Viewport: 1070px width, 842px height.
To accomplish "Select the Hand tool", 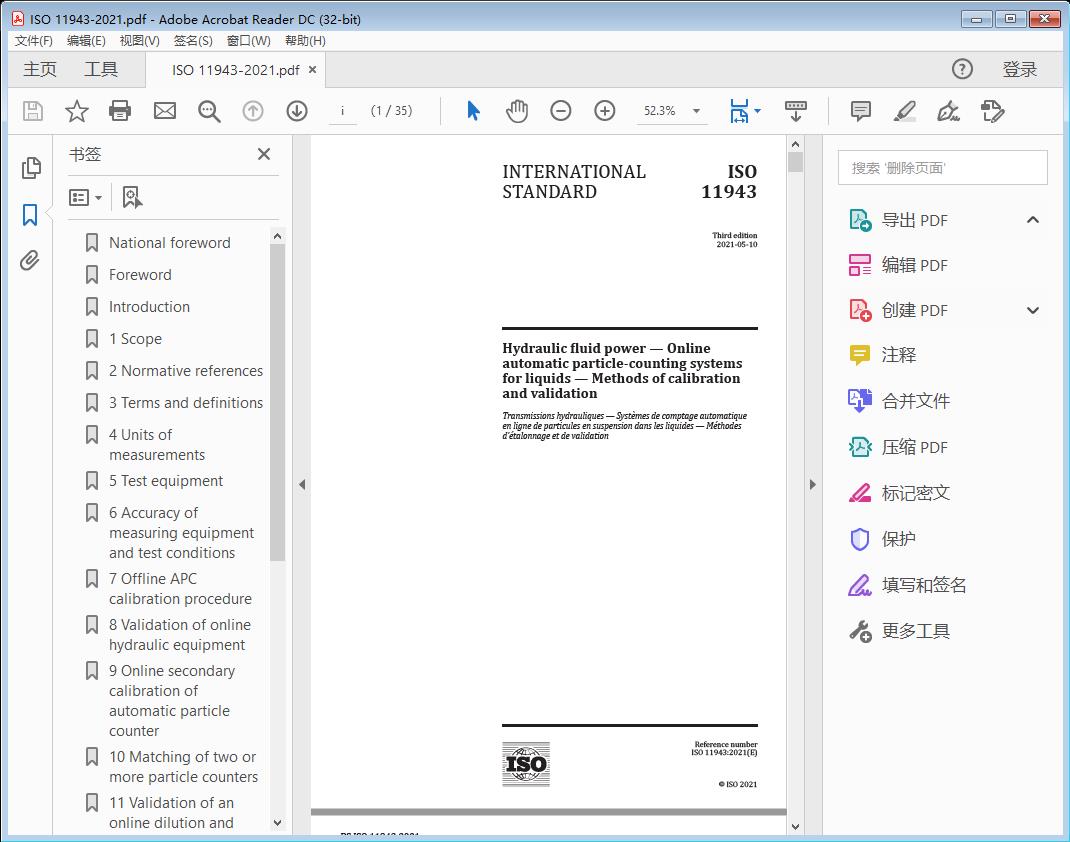I will point(517,111).
